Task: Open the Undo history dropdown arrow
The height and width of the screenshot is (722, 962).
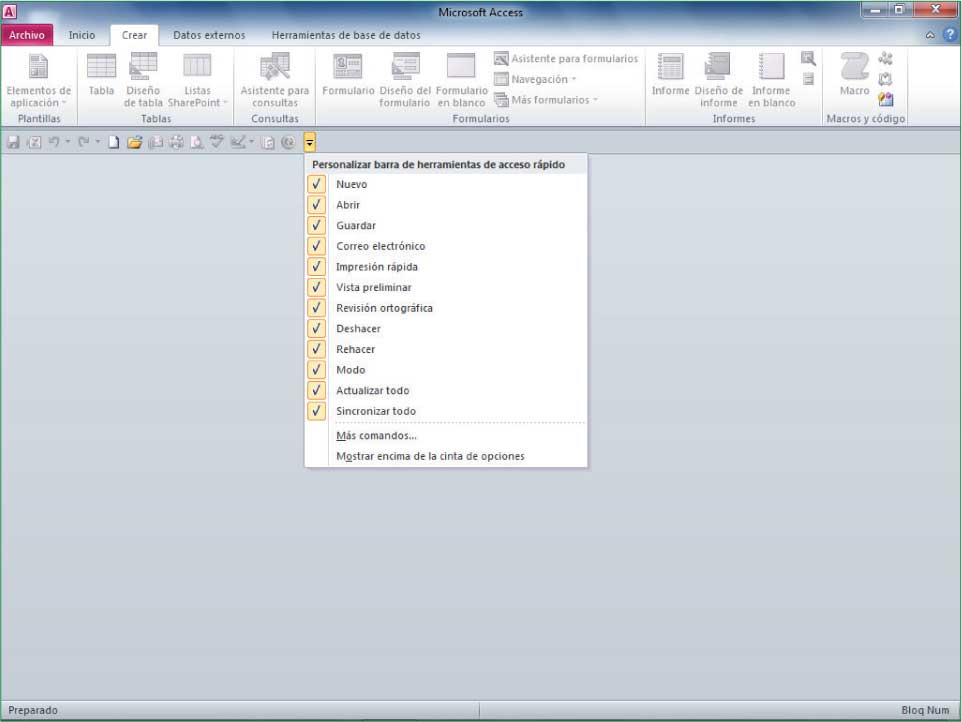Action: [67, 142]
